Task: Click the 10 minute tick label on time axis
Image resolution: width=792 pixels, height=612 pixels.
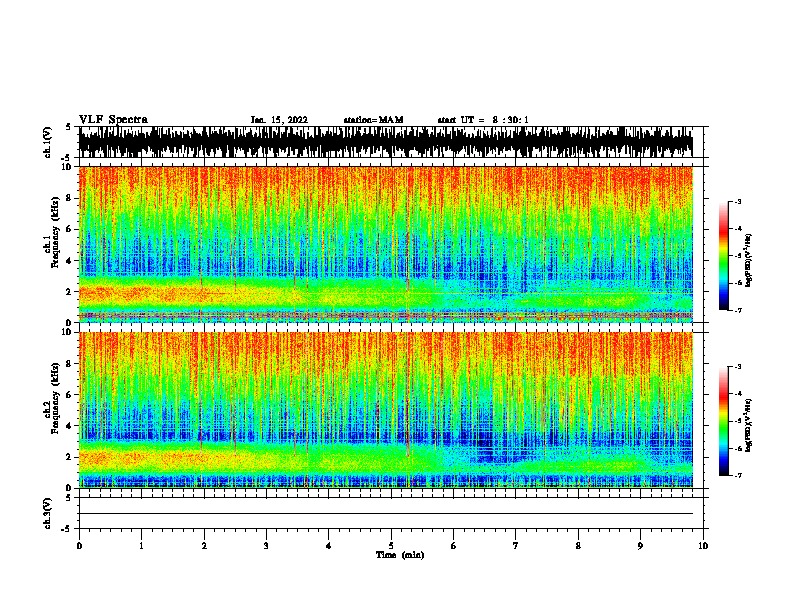Action: pos(703,546)
